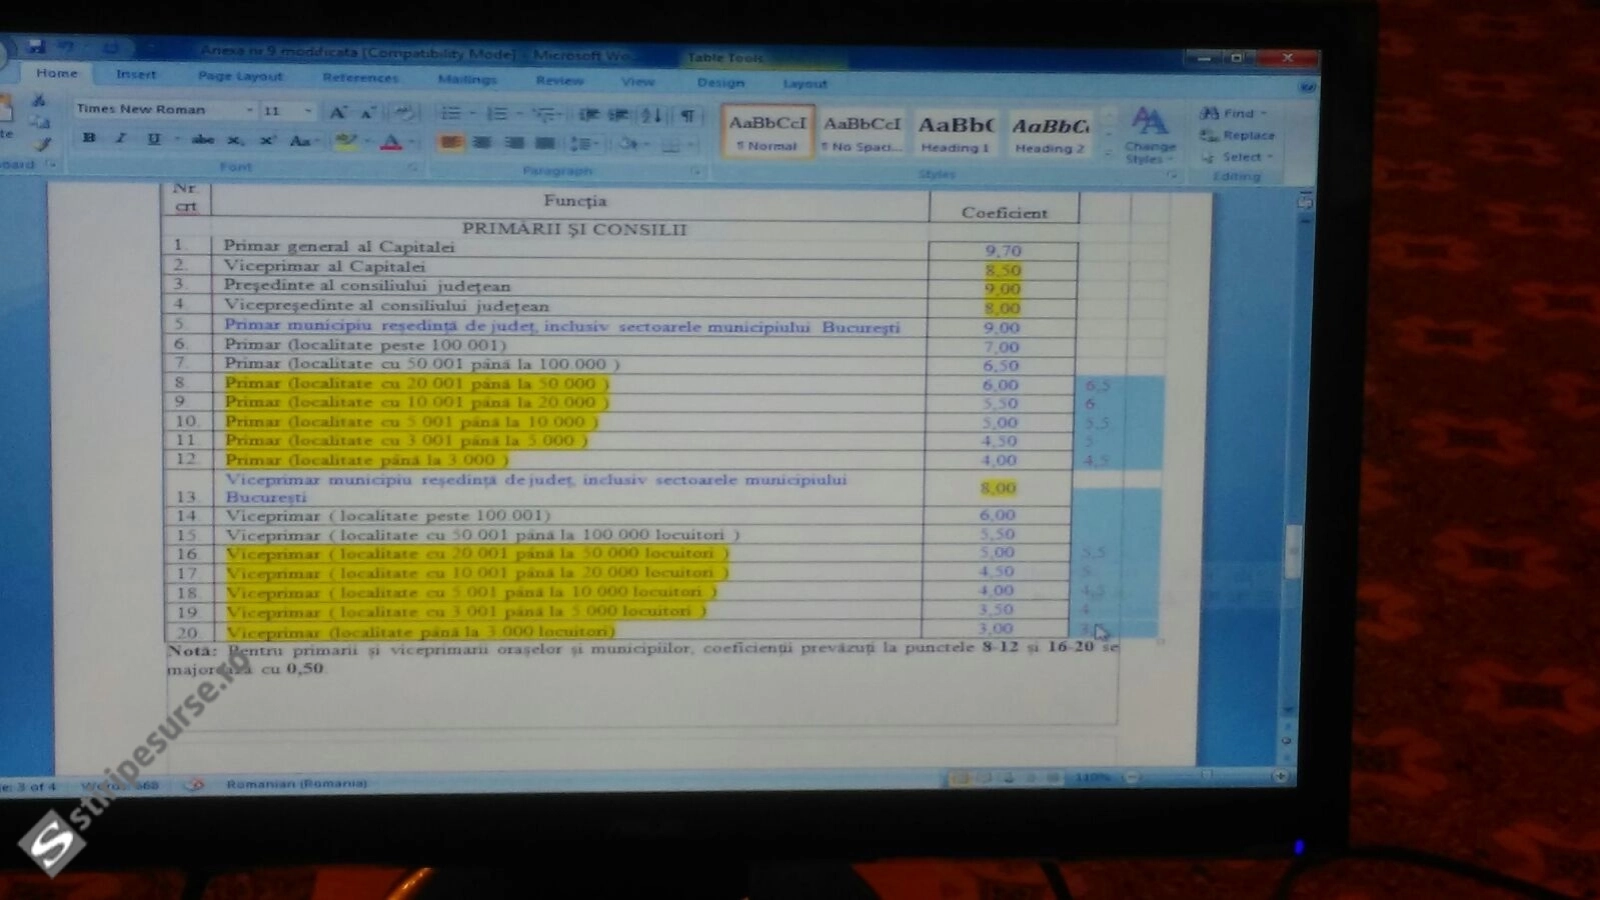Viewport: 1600px width, 900px height.
Task: Toggle Italic formatting
Action: point(121,138)
